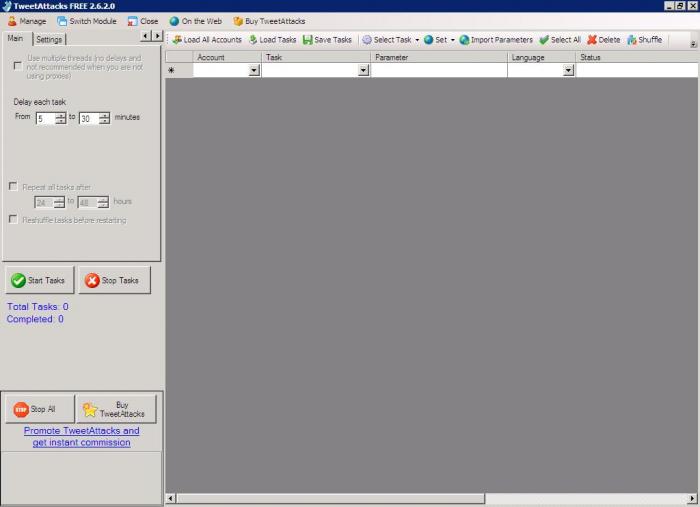Open the Account column dropdown
The width and height of the screenshot is (700, 507).
(254, 70)
